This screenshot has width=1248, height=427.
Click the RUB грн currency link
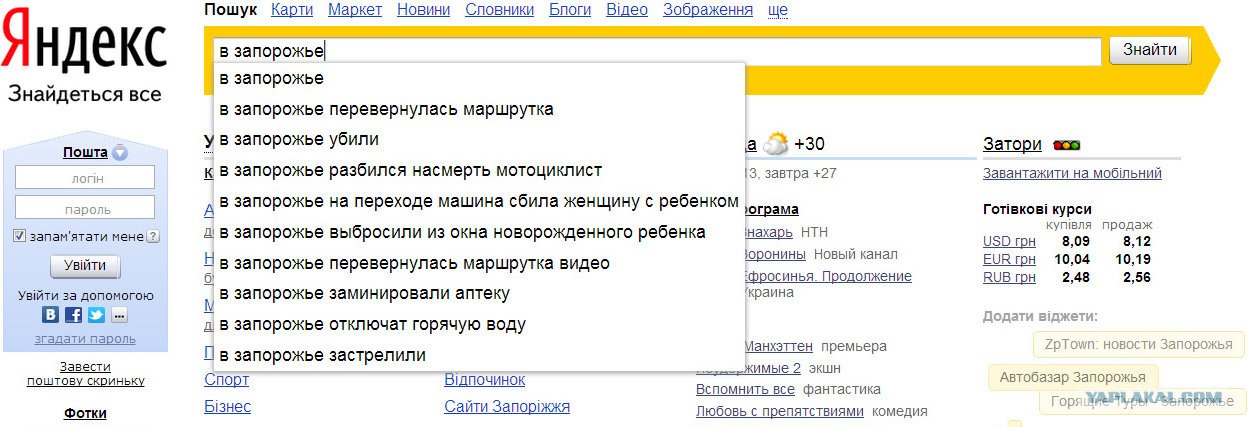coord(1009,277)
